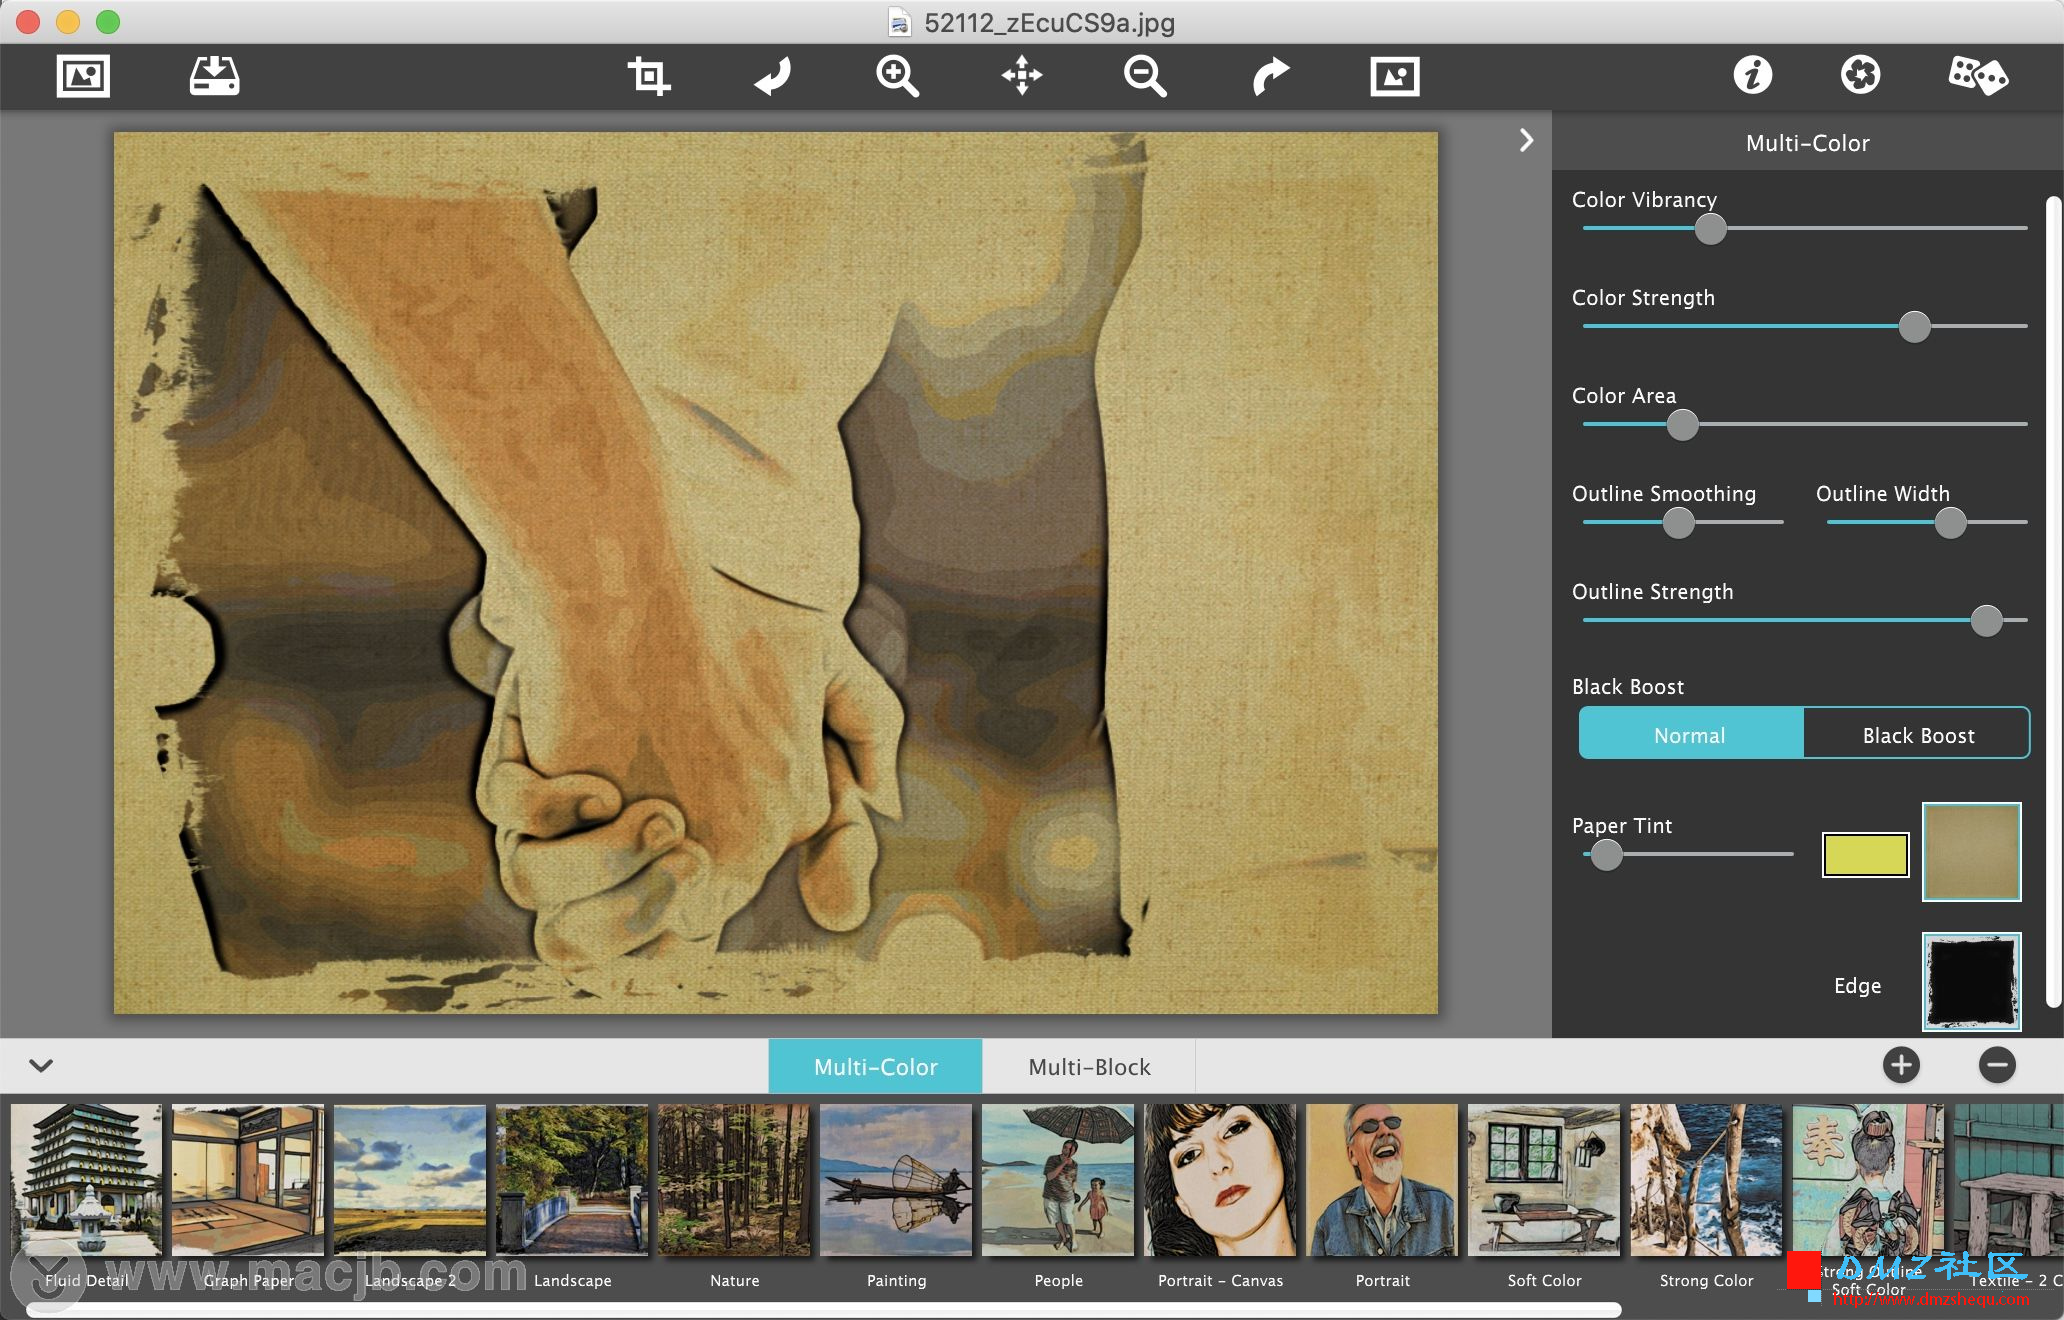Remove preset with minus button
2064x1320 pixels.
coord(1997,1065)
